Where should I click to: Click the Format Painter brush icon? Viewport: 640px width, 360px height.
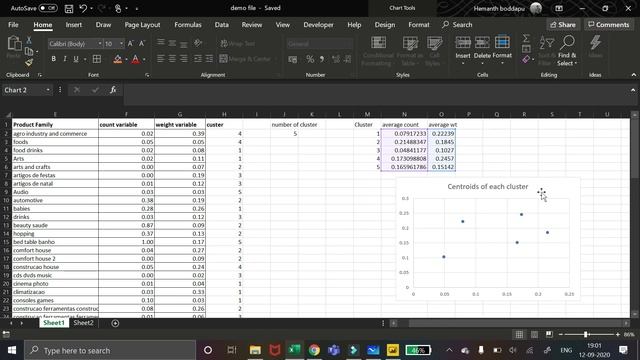click(29, 62)
